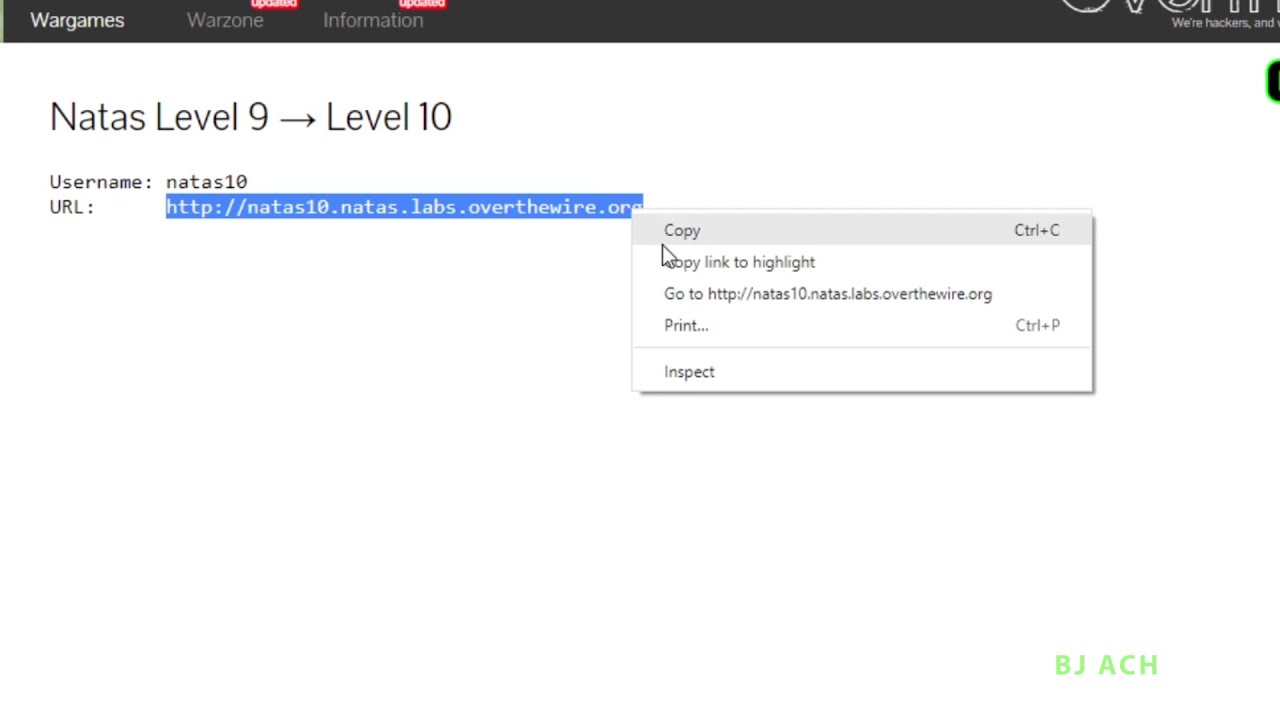Click the highlighted natas10 URL link
This screenshot has width=1280, height=720.
click(x=404, y=207)
